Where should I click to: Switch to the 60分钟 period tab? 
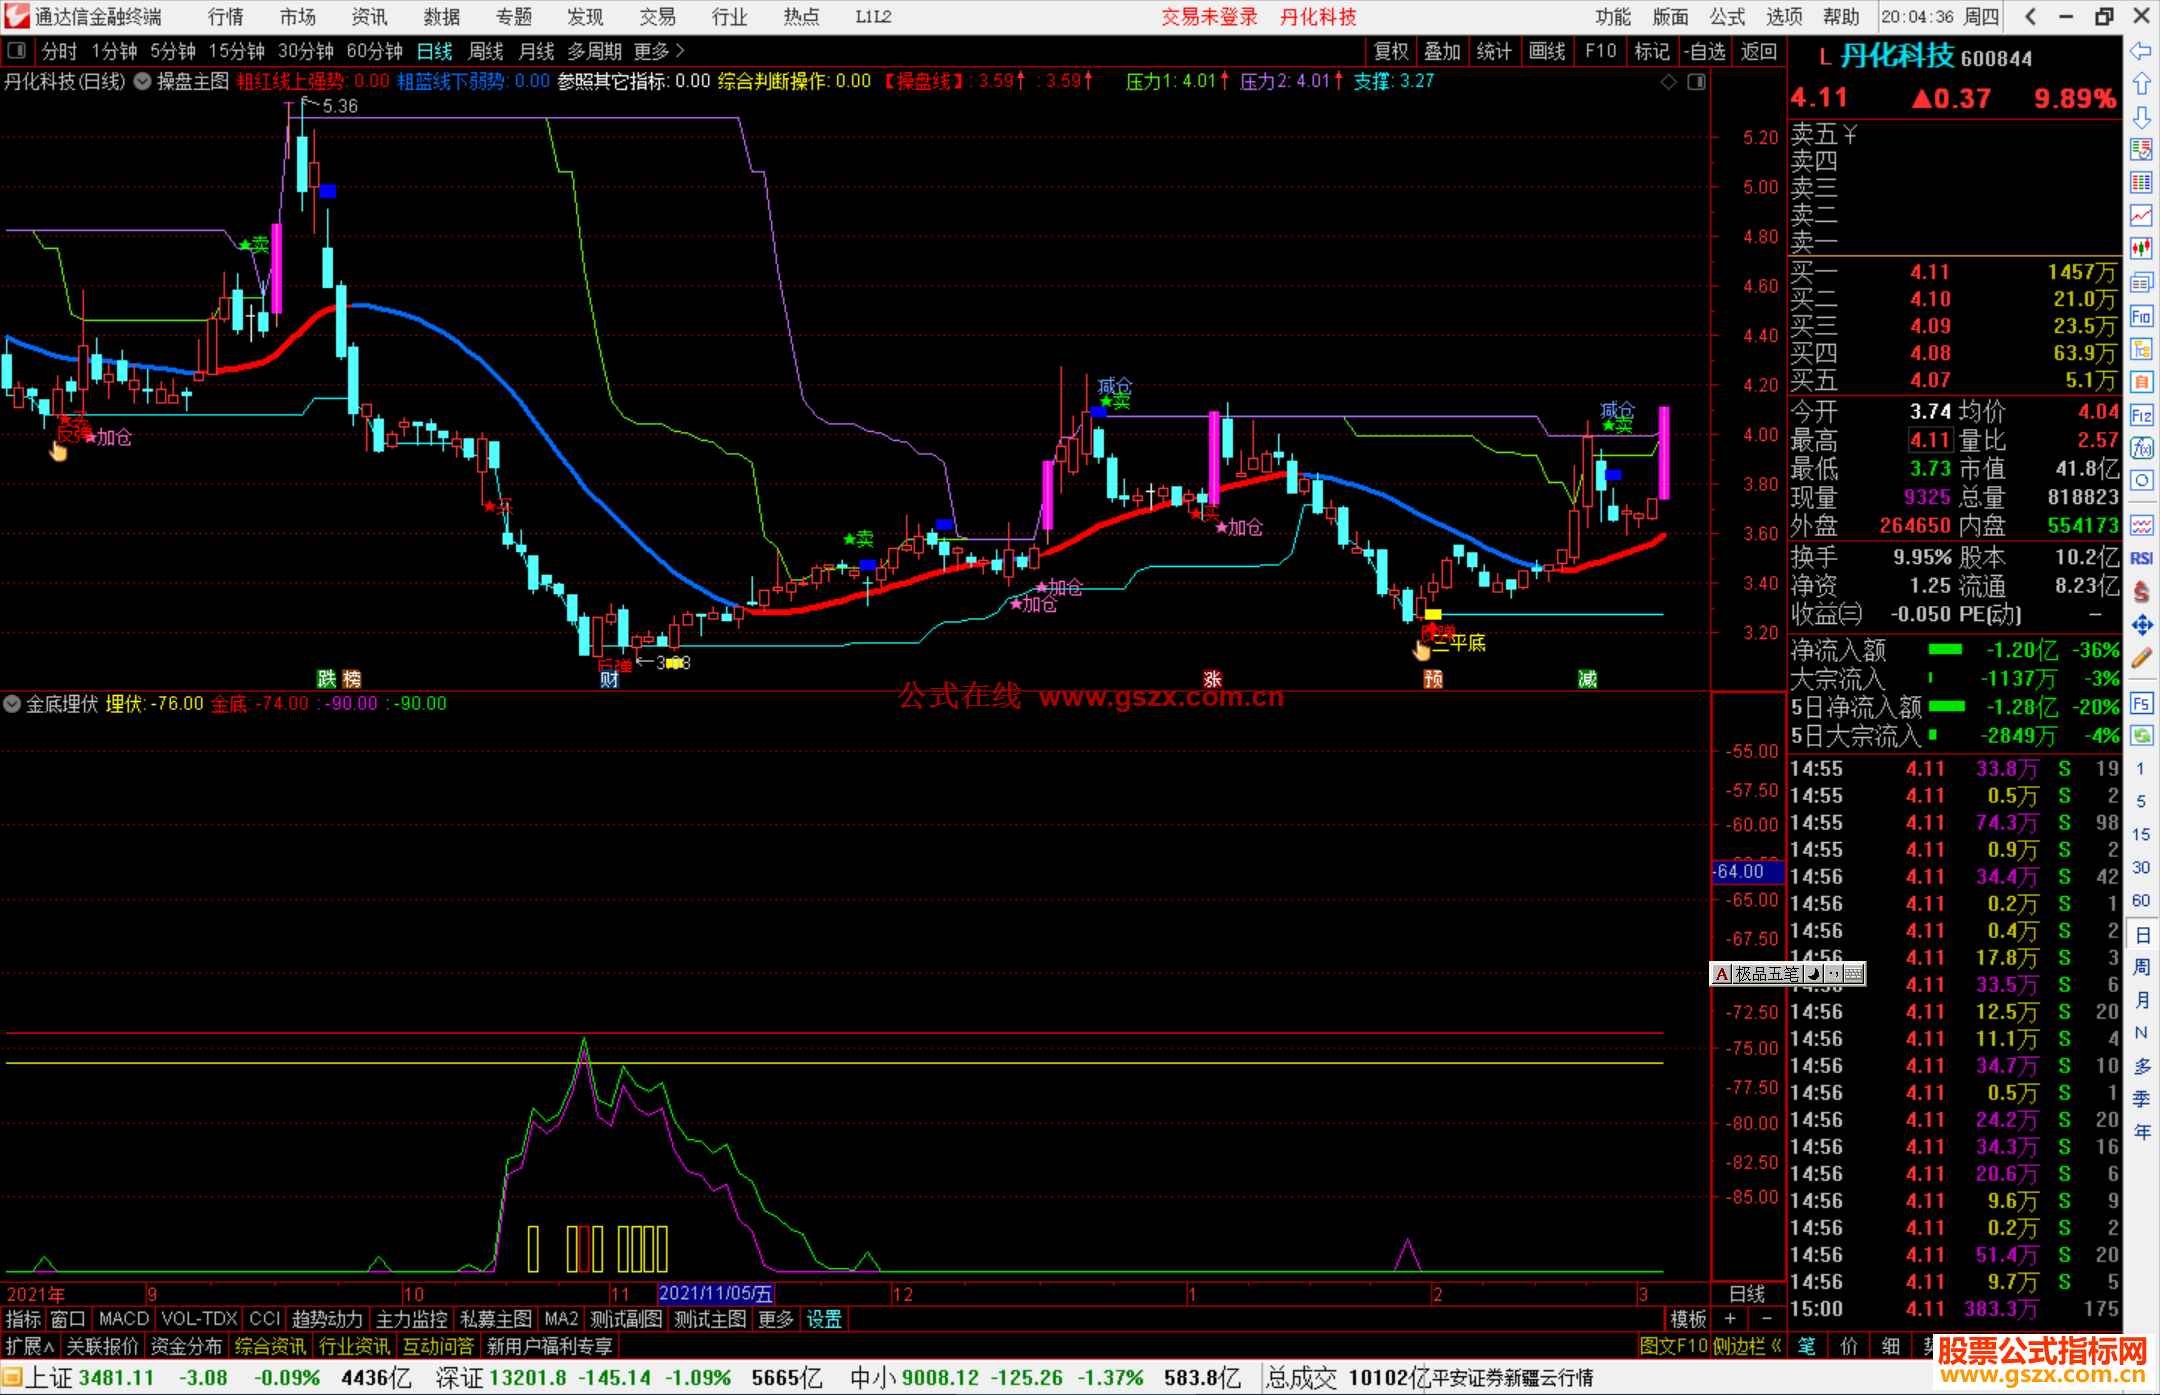click(374, 51)
